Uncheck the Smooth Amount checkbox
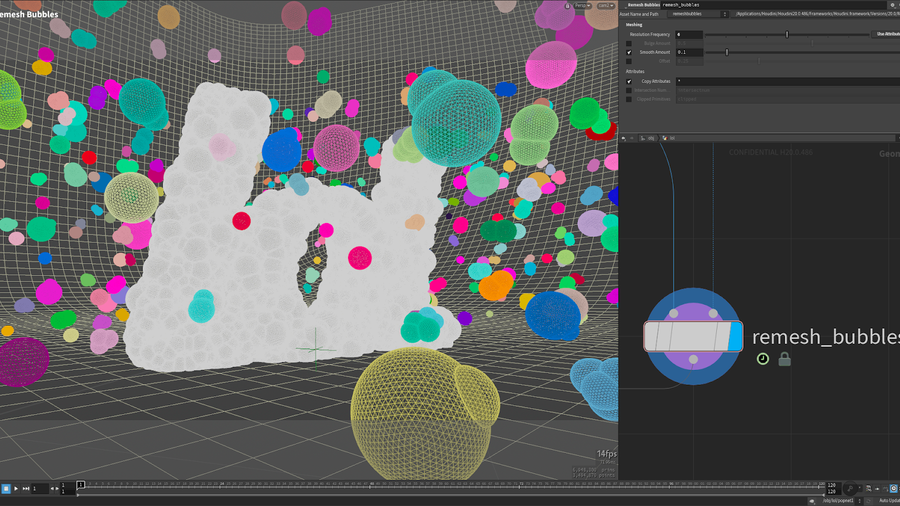The image size is (900, 506). pos(629,52)
